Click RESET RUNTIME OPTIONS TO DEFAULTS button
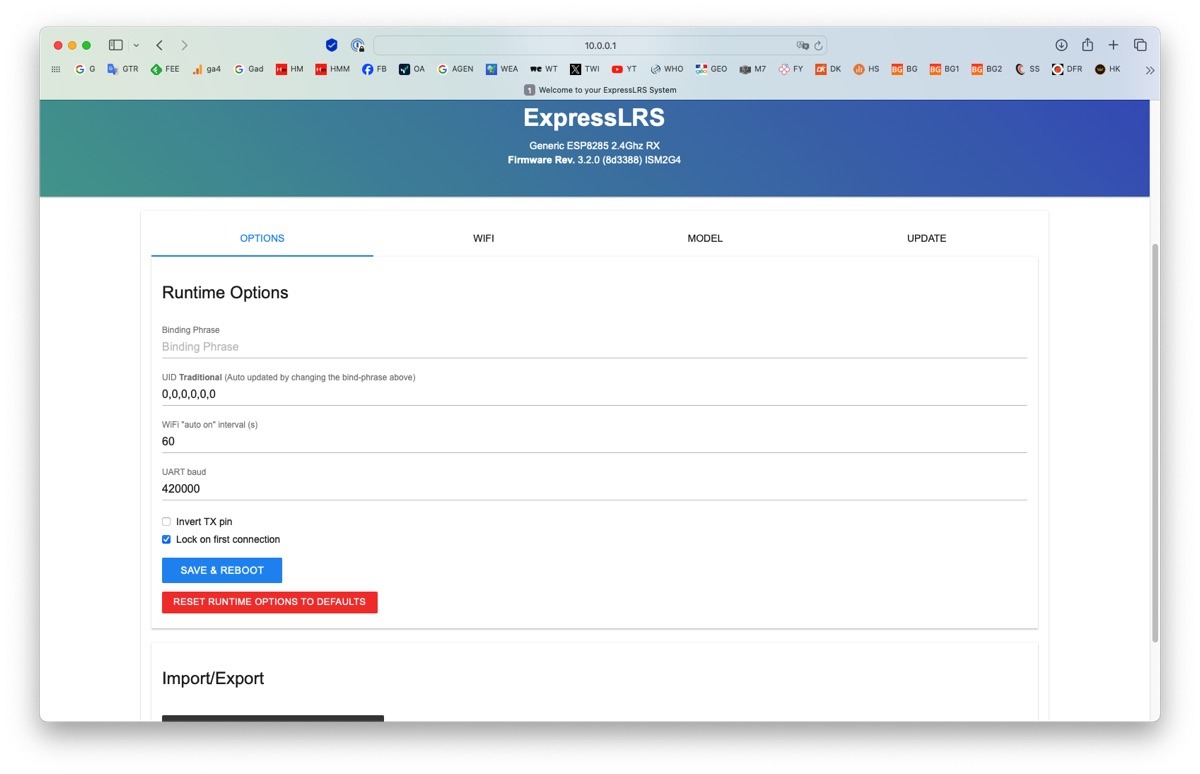 [x=270, y=602]
